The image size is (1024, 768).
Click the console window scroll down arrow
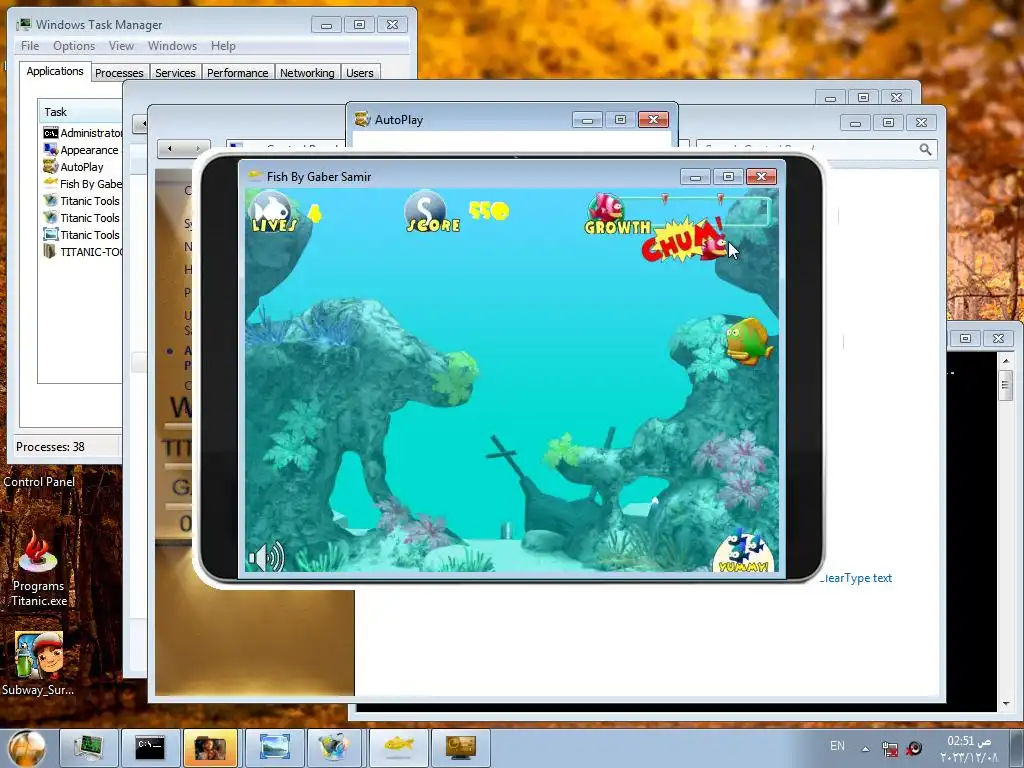click(x=1006, y=703)
